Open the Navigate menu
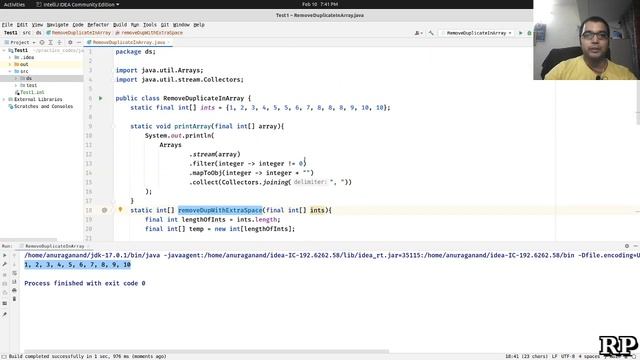Screen dimensions: 640x360 coord(58,25)
